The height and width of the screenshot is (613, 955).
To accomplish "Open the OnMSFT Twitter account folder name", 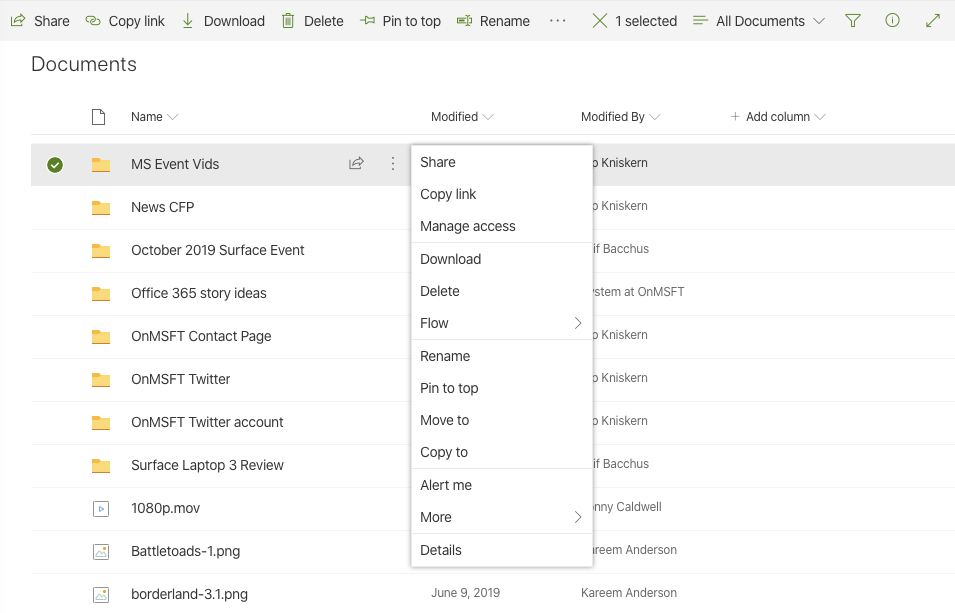I will [x=207, y=422].
